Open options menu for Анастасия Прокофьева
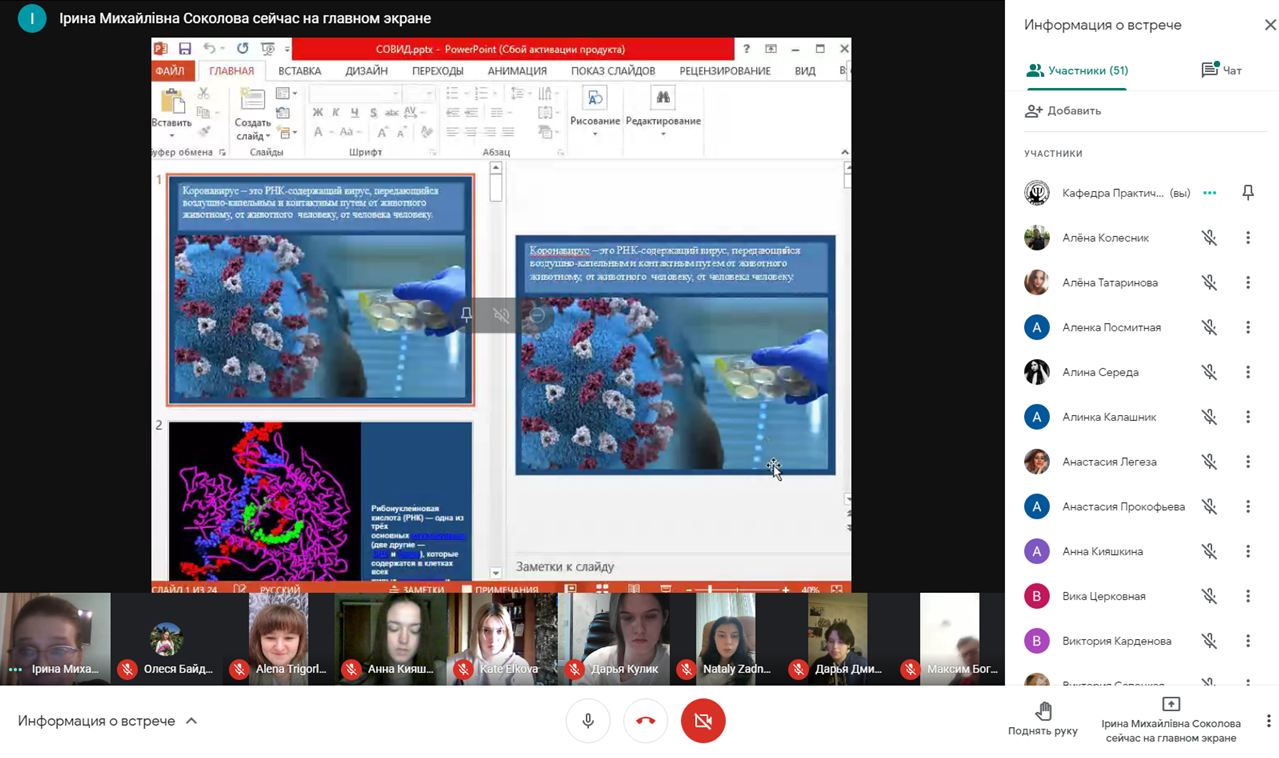Viewport: 1279px width, 758px height. (1248, 507)
